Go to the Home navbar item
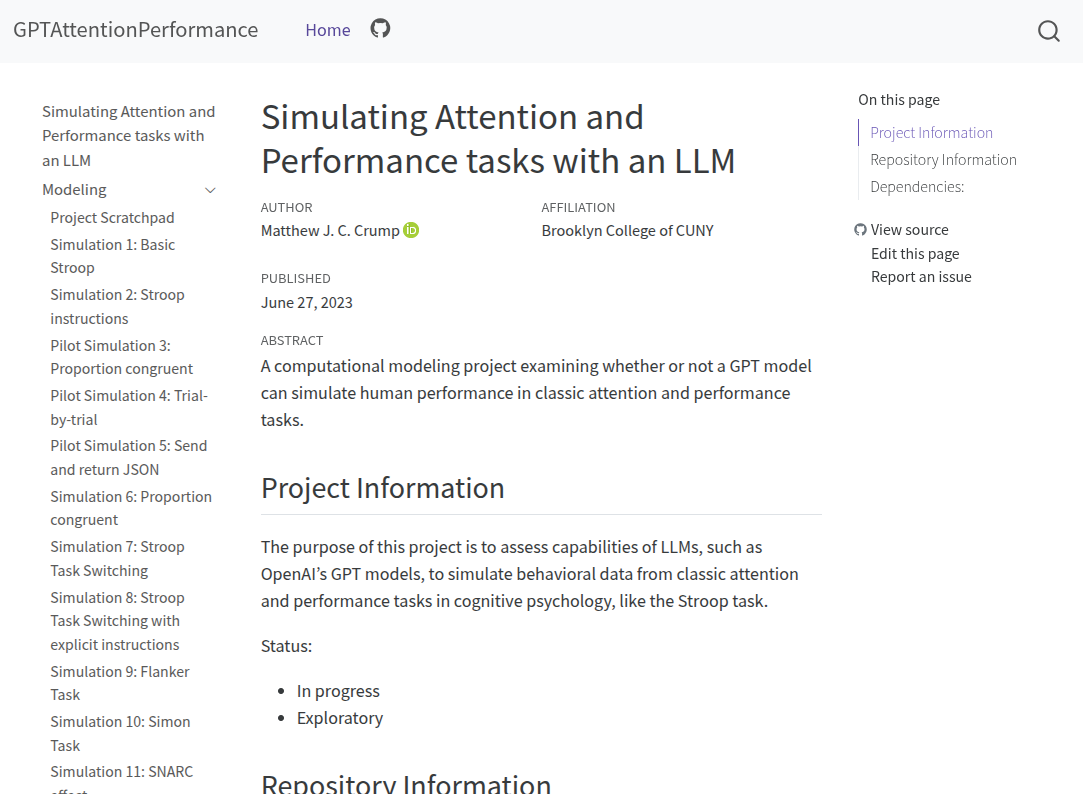This screenshot has width=1083, height=794. 328,30
